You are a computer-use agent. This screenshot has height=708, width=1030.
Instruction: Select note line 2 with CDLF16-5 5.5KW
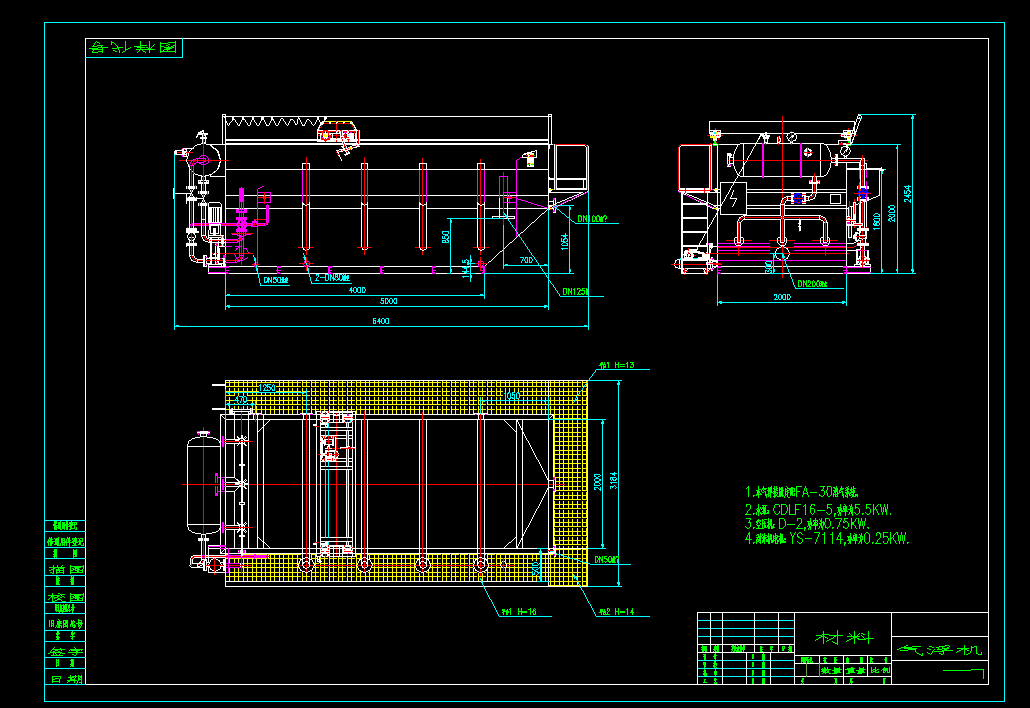click(818, 510)
